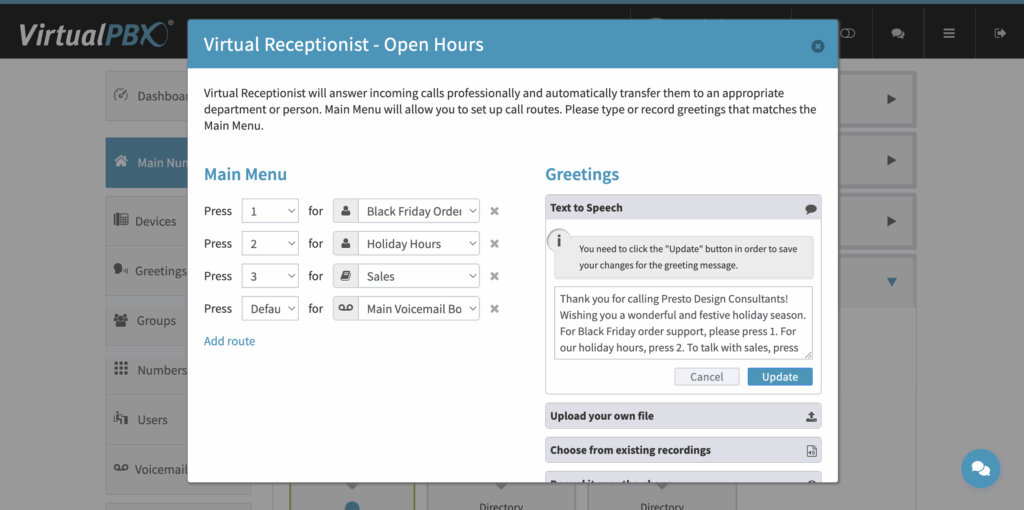Click the Greetings speaking head icon
The width and height of the screenshot is (1024, 510).
pos(121,269)
